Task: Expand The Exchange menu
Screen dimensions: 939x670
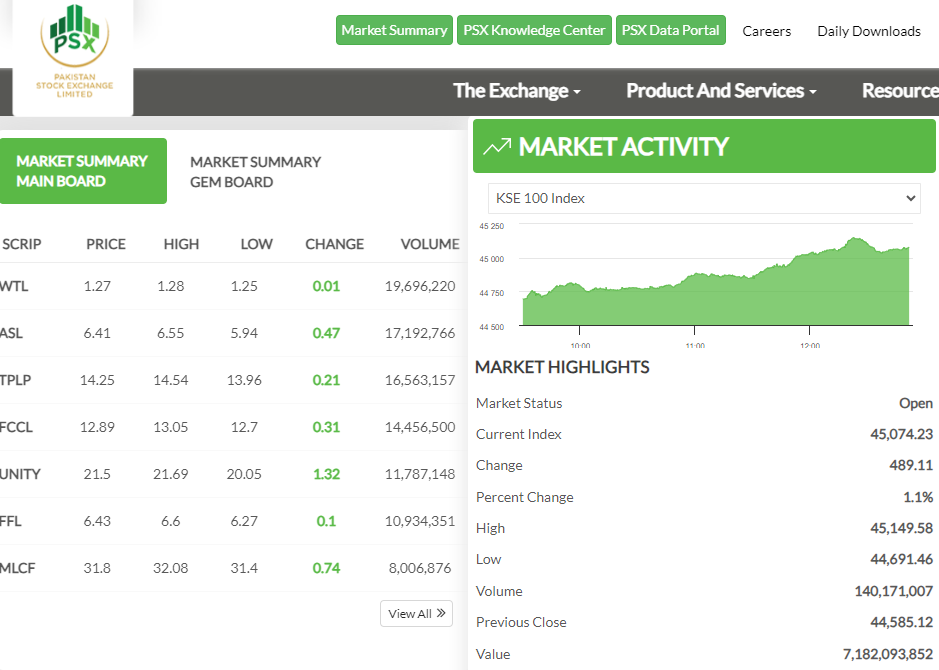Action: tap(516, 91)
